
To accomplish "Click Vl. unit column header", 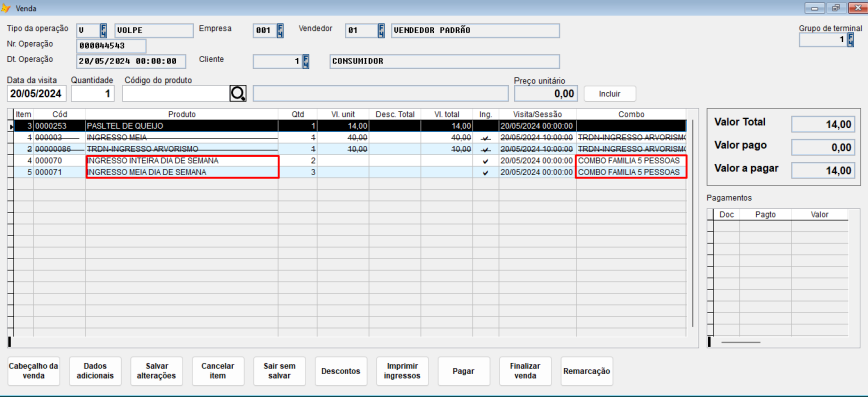I will (343, 114).
